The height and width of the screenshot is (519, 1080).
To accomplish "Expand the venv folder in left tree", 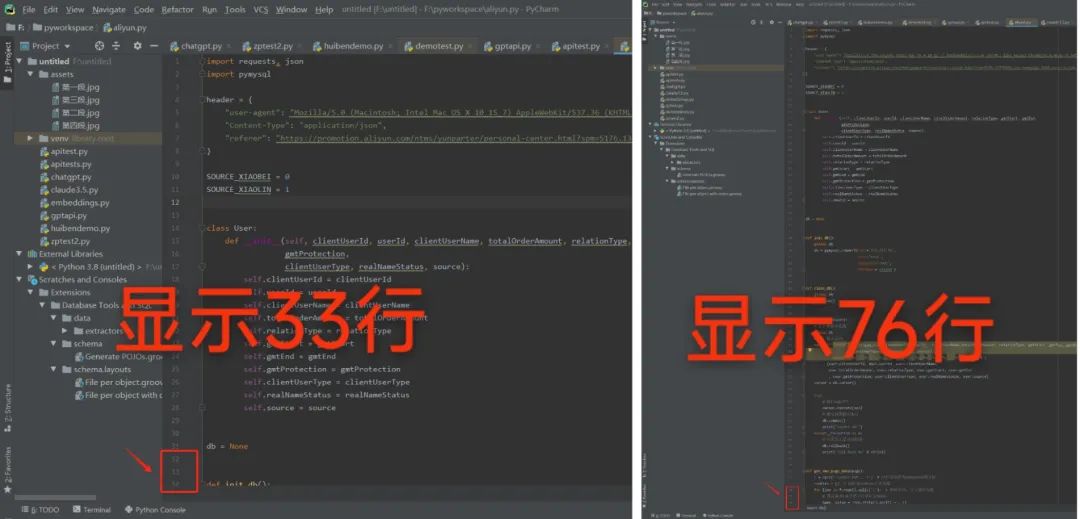I will tap(30, 138).
